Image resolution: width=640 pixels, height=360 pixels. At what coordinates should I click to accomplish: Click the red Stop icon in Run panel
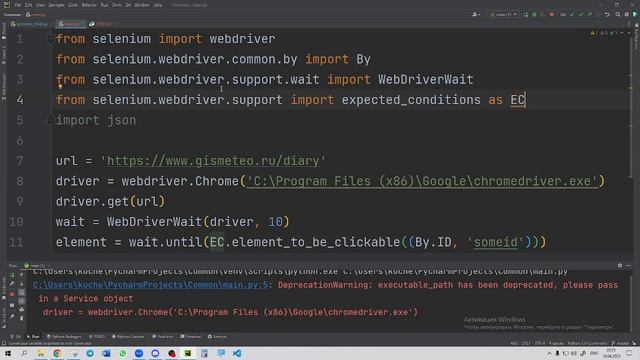click(12, 294)
